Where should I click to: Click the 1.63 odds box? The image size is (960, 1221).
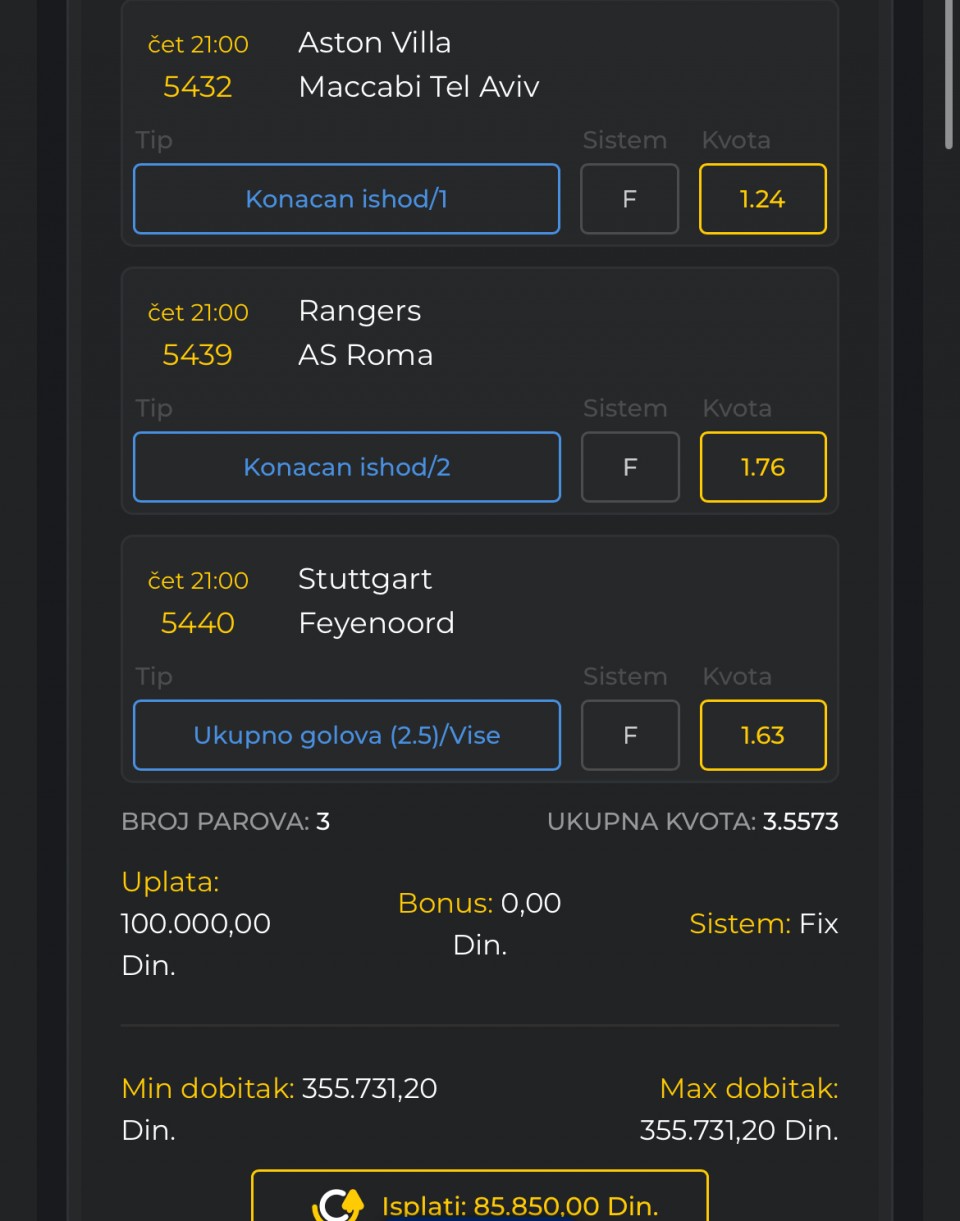coord(762,735)
